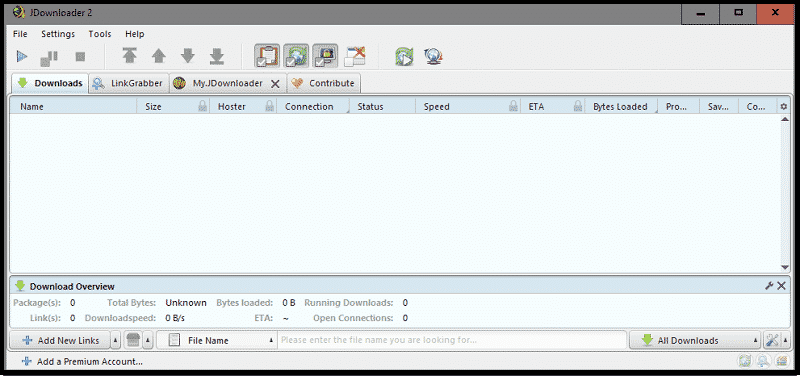Stop all downloads with stop icon
The image size is (800, 376).
80,57
